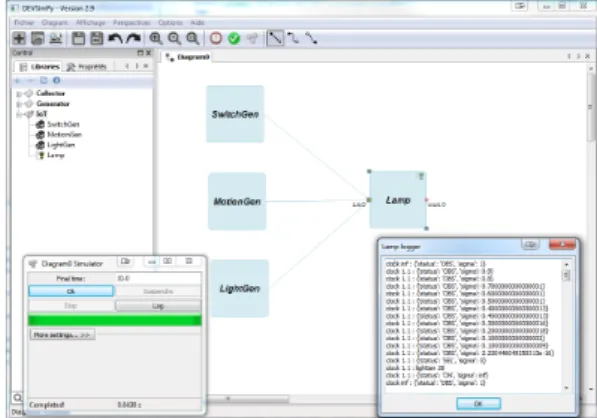Create a new diagram with plus icon
This screenshot has width=597, height=418.
pos(19,38)
